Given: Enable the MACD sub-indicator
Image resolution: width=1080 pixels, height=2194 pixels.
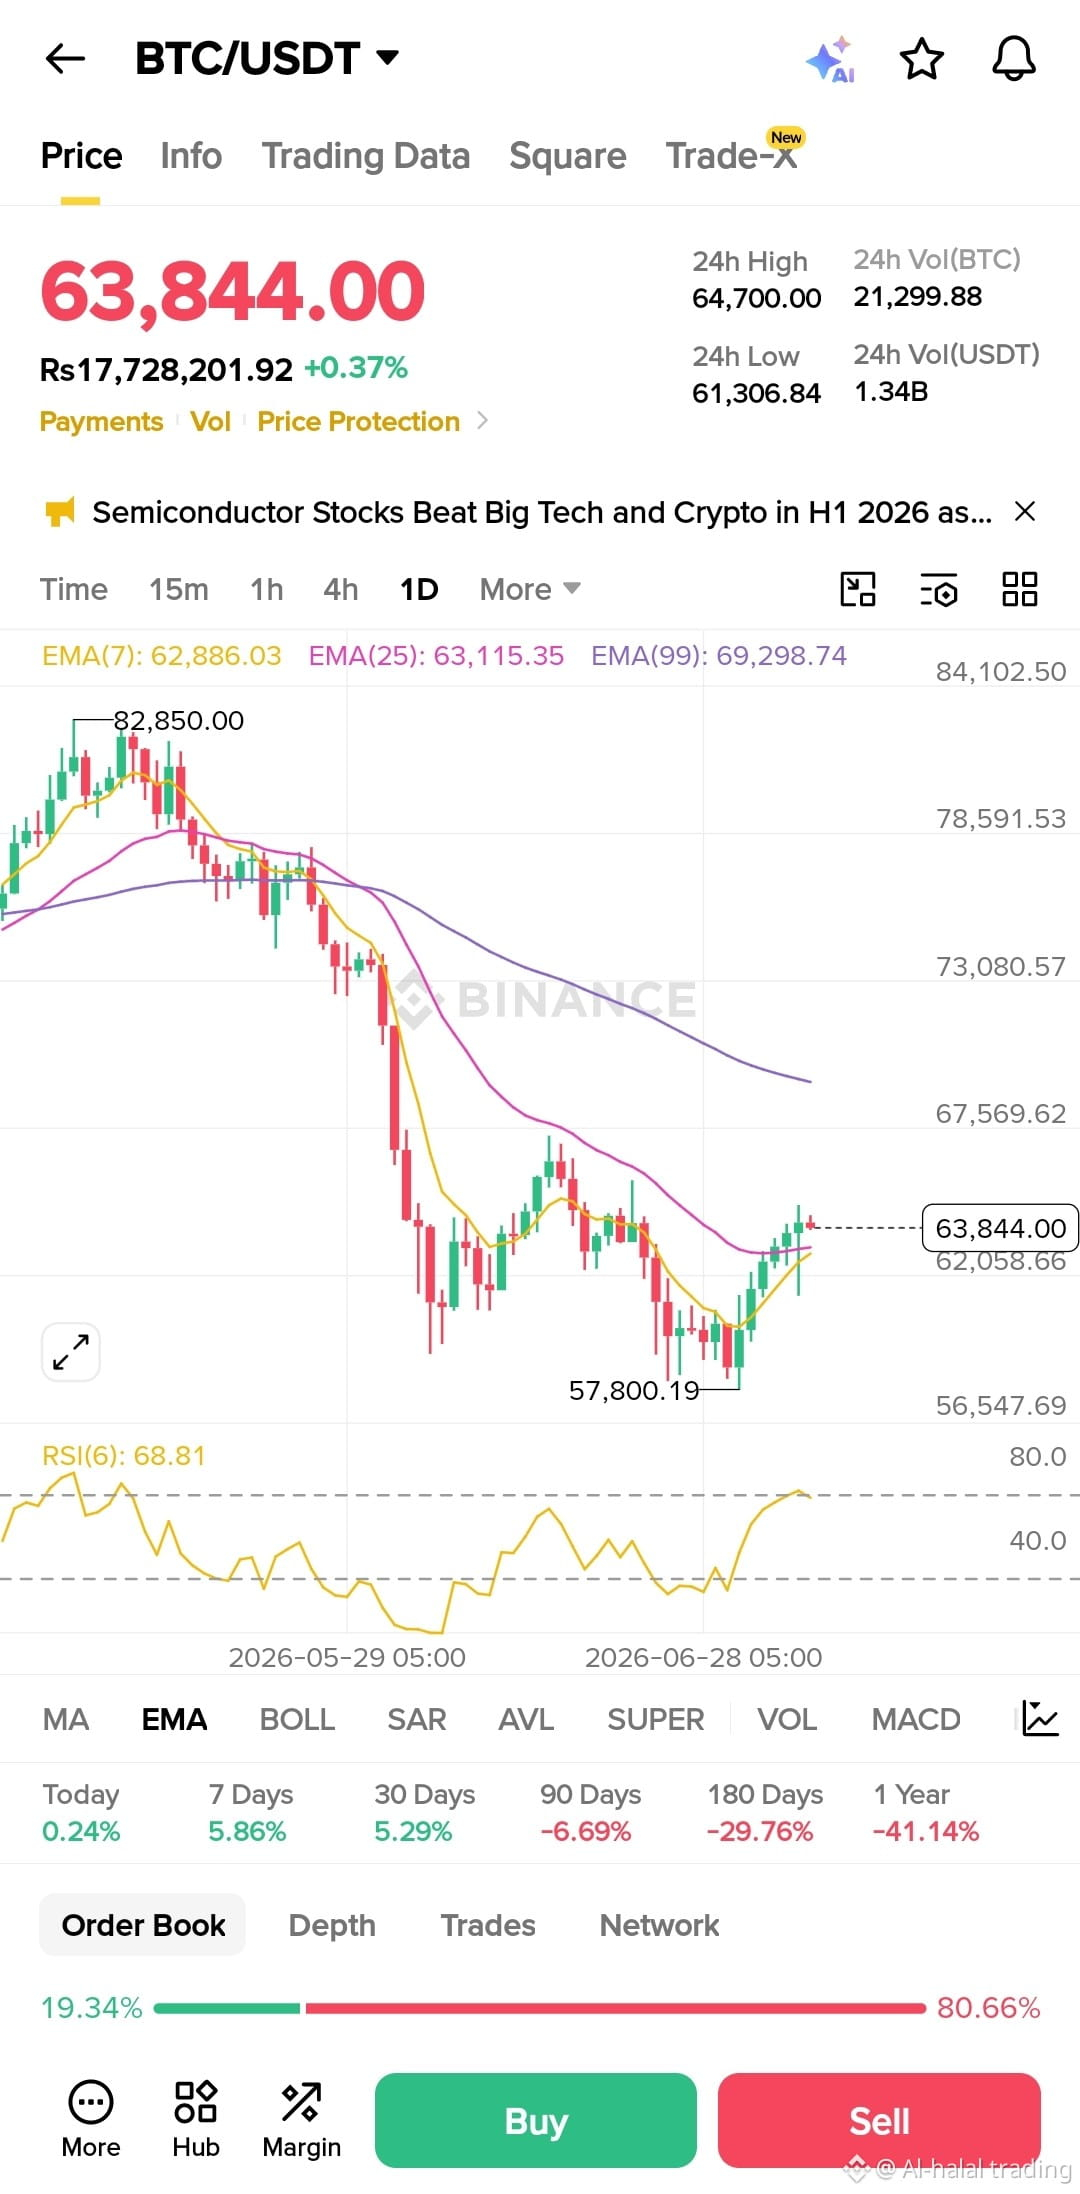Looking at the screenshot, I should pos(916,1719).
